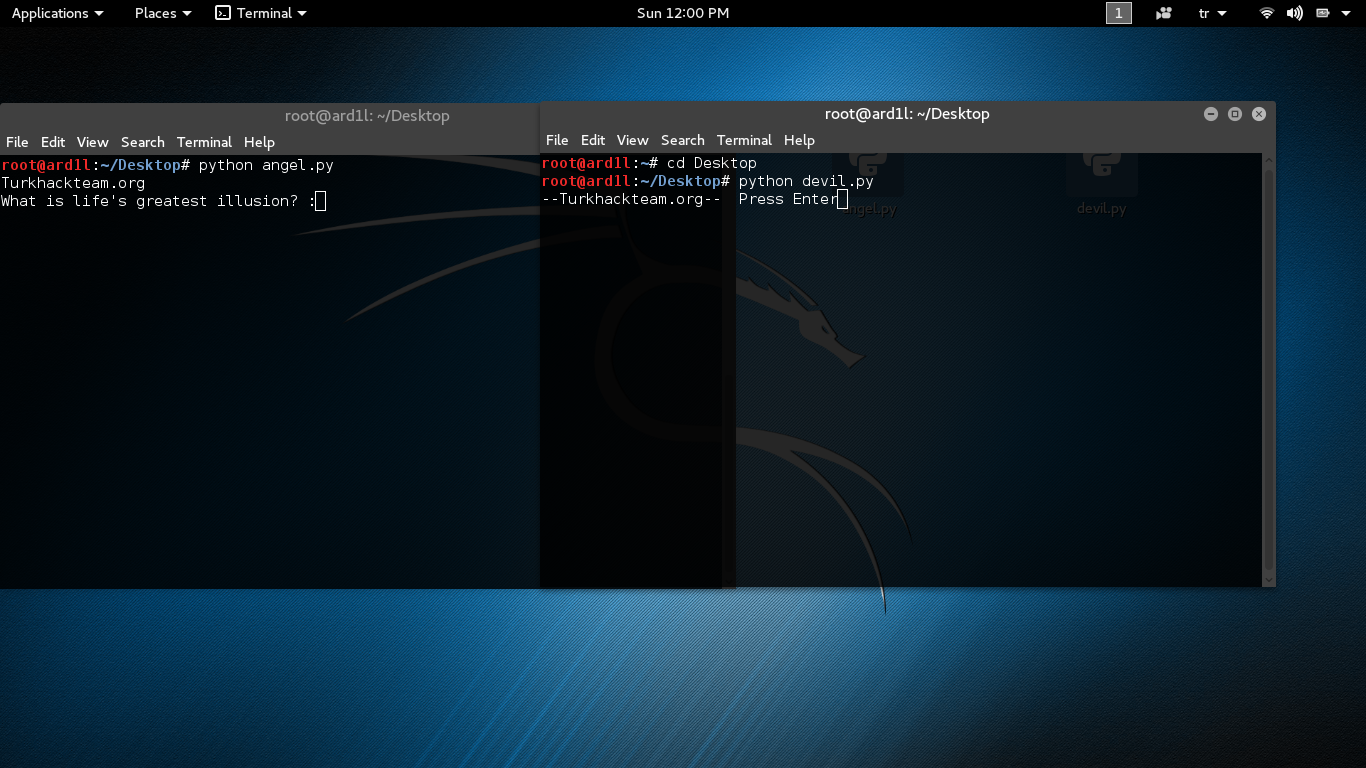Select the angel.py desktop file icon
The image size is (1366, 768).
pos(869,183)
